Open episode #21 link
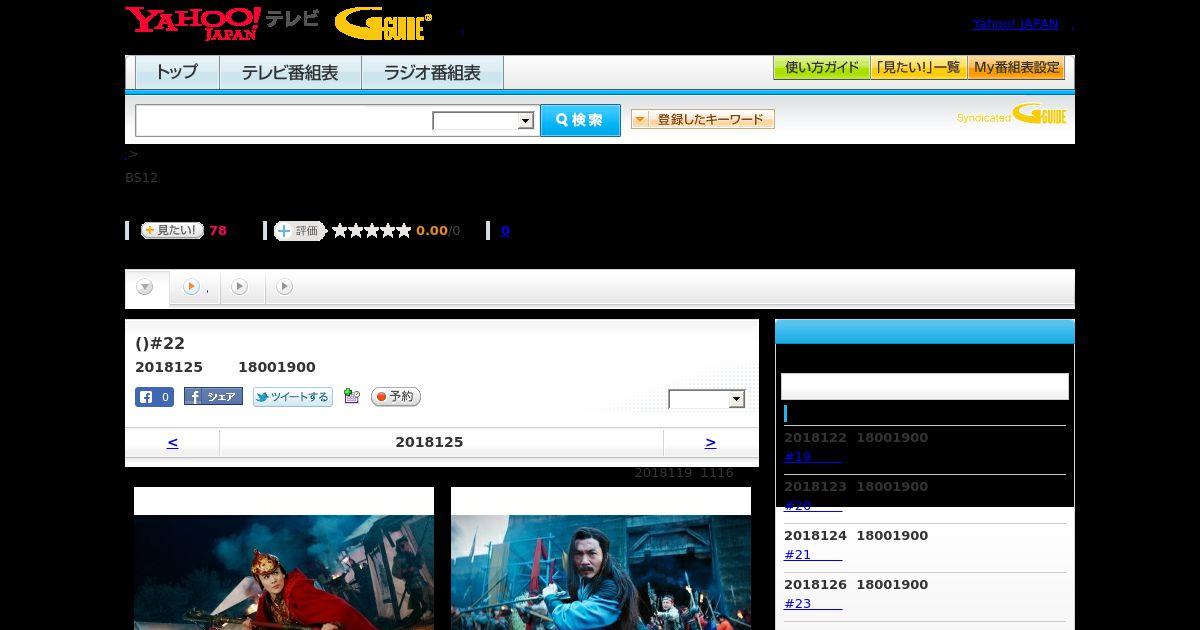 [812, 555]
